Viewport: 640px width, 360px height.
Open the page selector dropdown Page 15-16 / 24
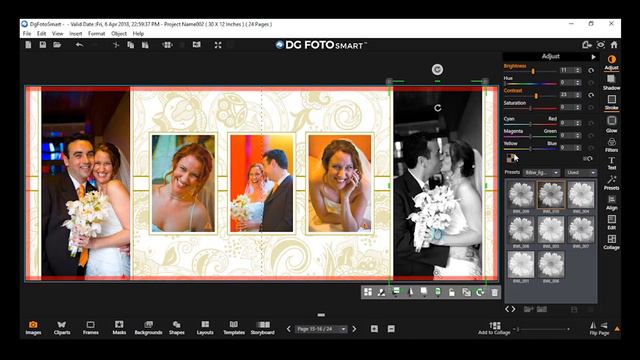pos(321,329)
